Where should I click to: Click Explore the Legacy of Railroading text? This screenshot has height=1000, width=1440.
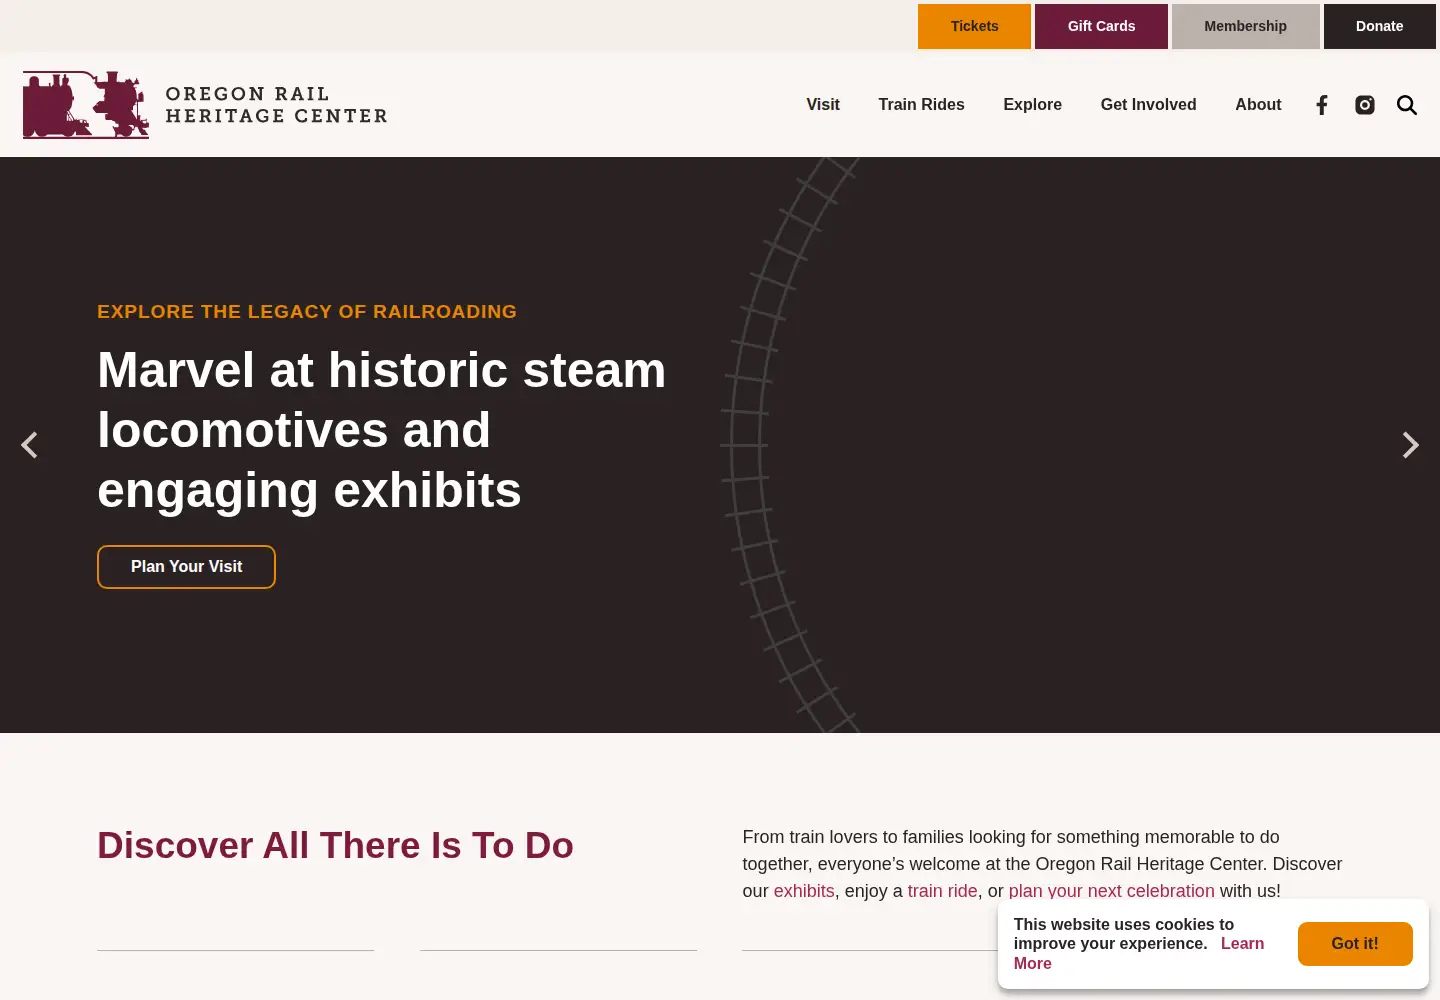tap(307, 312)
